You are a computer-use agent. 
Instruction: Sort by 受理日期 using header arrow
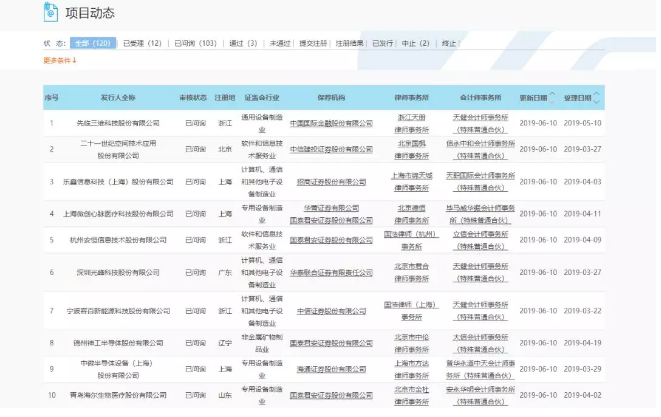[596, 98]
